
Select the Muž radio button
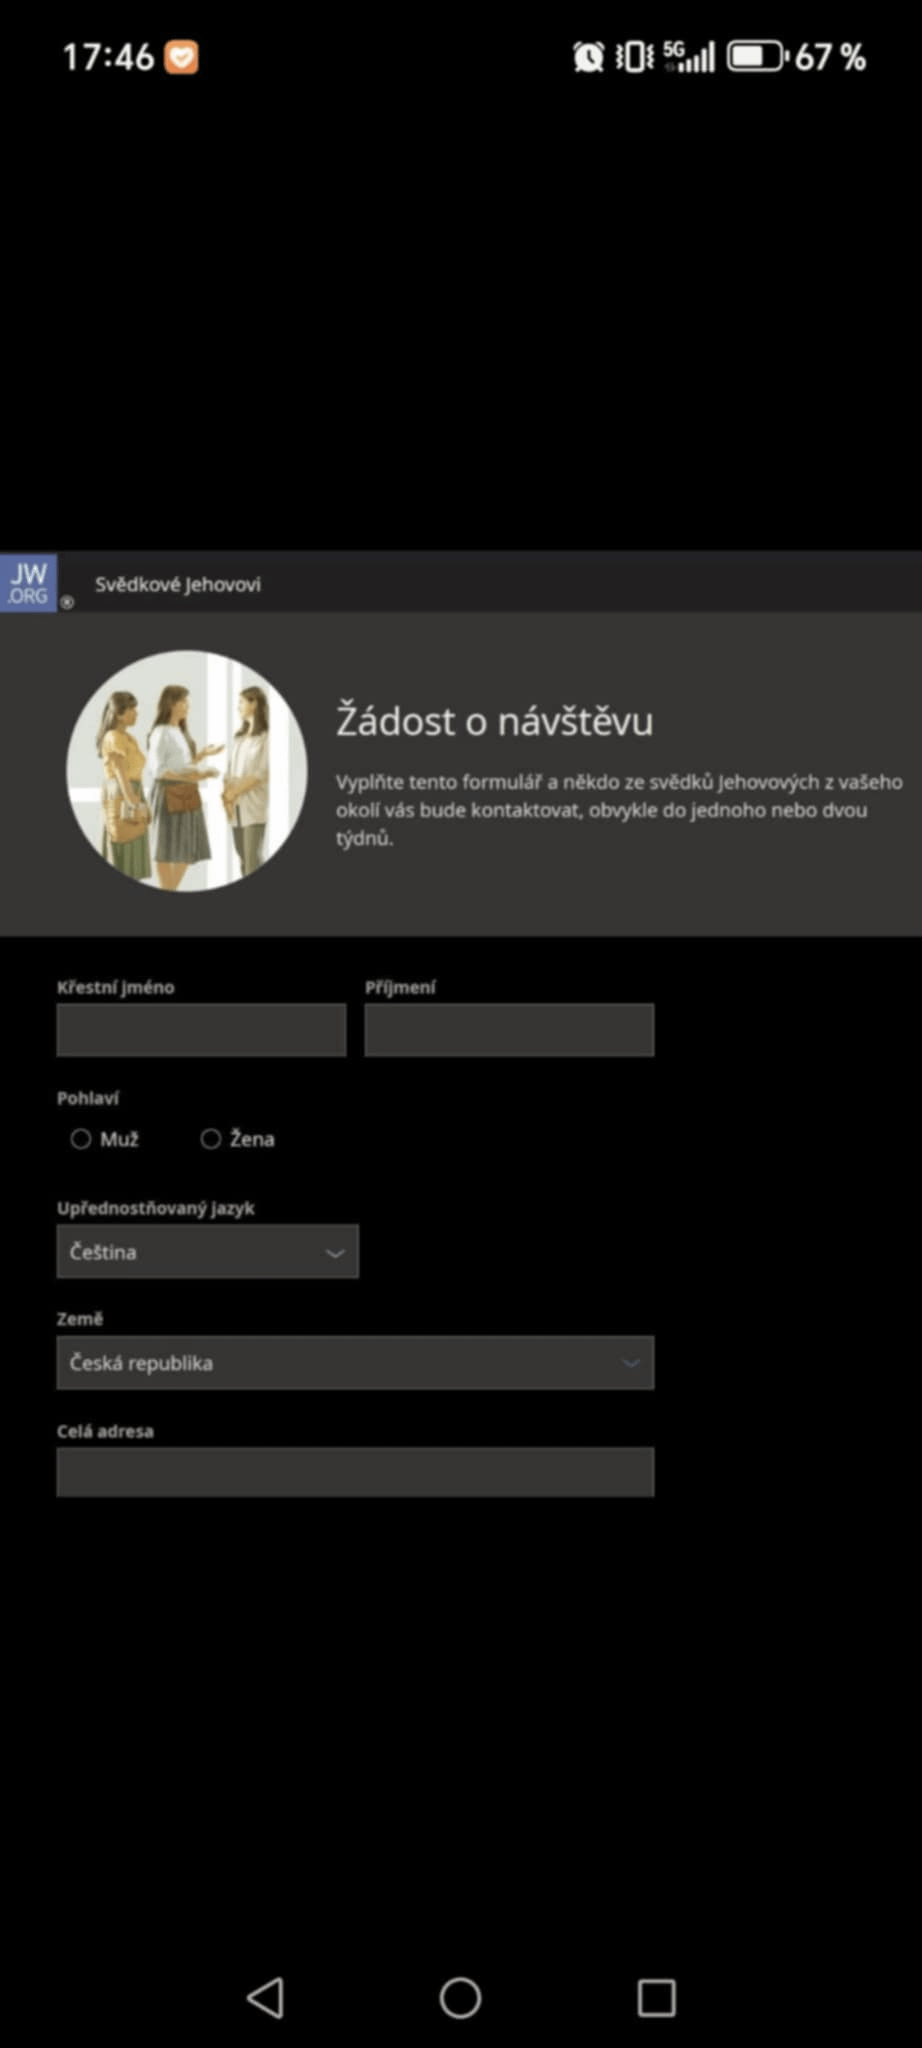click(x=81, y=1139)
